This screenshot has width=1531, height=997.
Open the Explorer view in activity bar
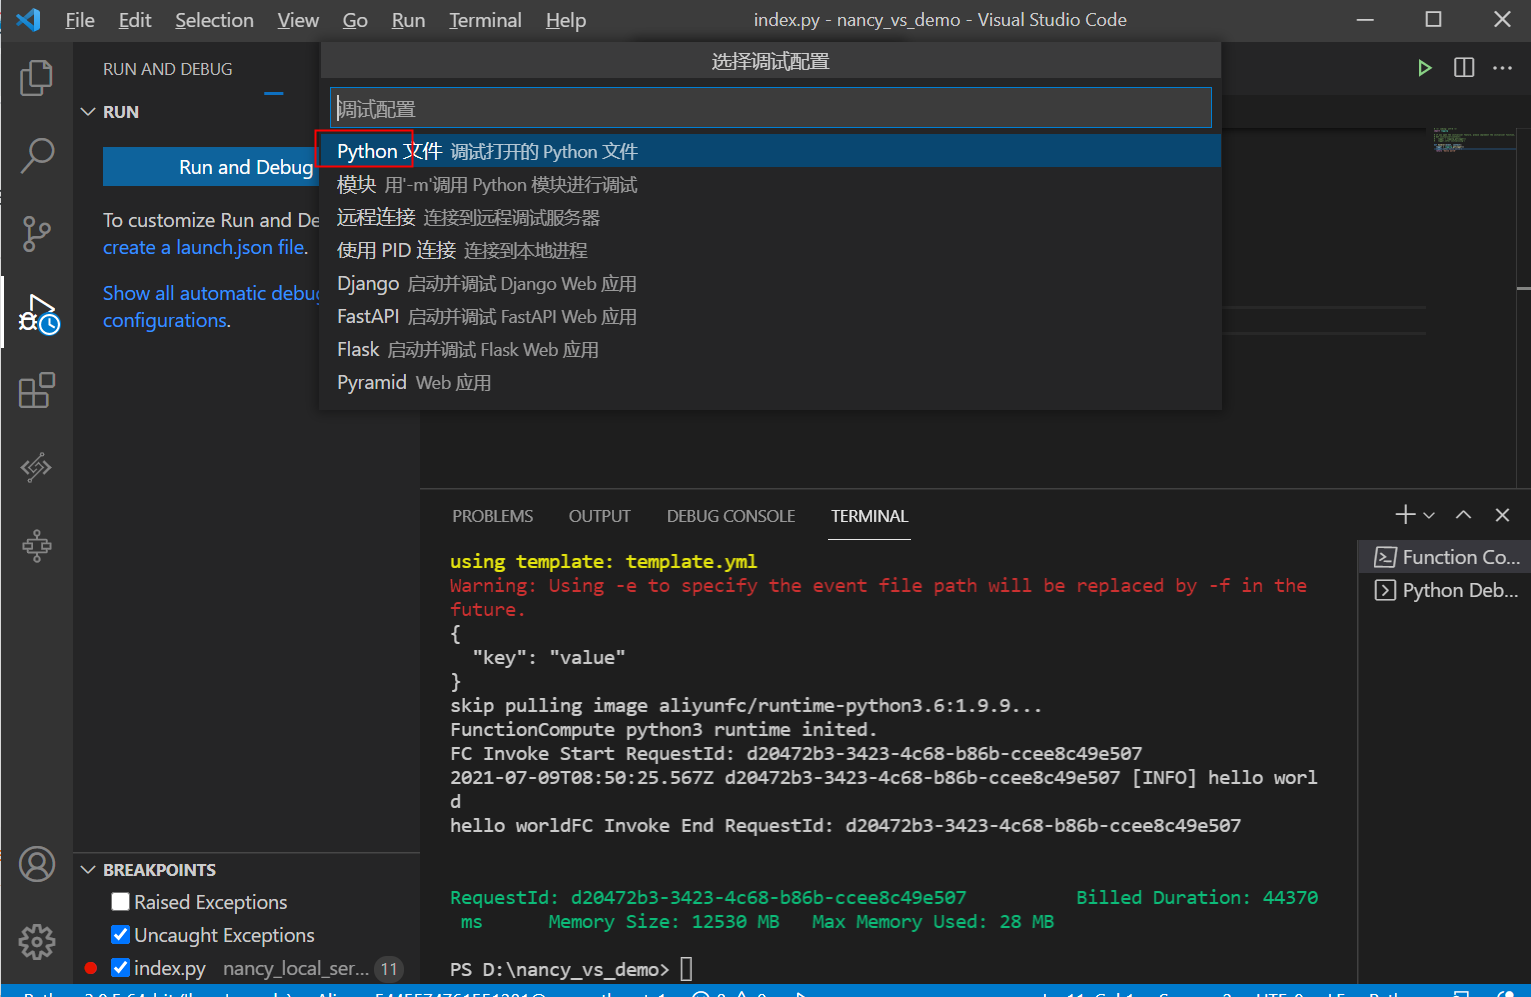(37, 78)
